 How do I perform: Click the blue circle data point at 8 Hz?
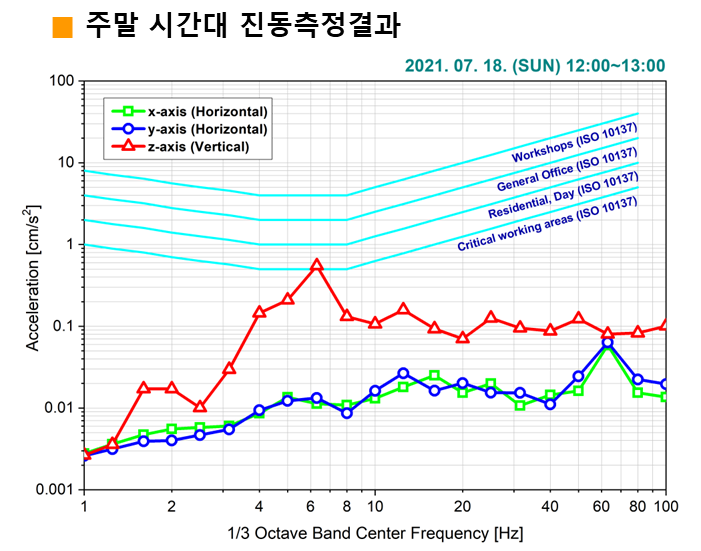(x=347, y=412)
